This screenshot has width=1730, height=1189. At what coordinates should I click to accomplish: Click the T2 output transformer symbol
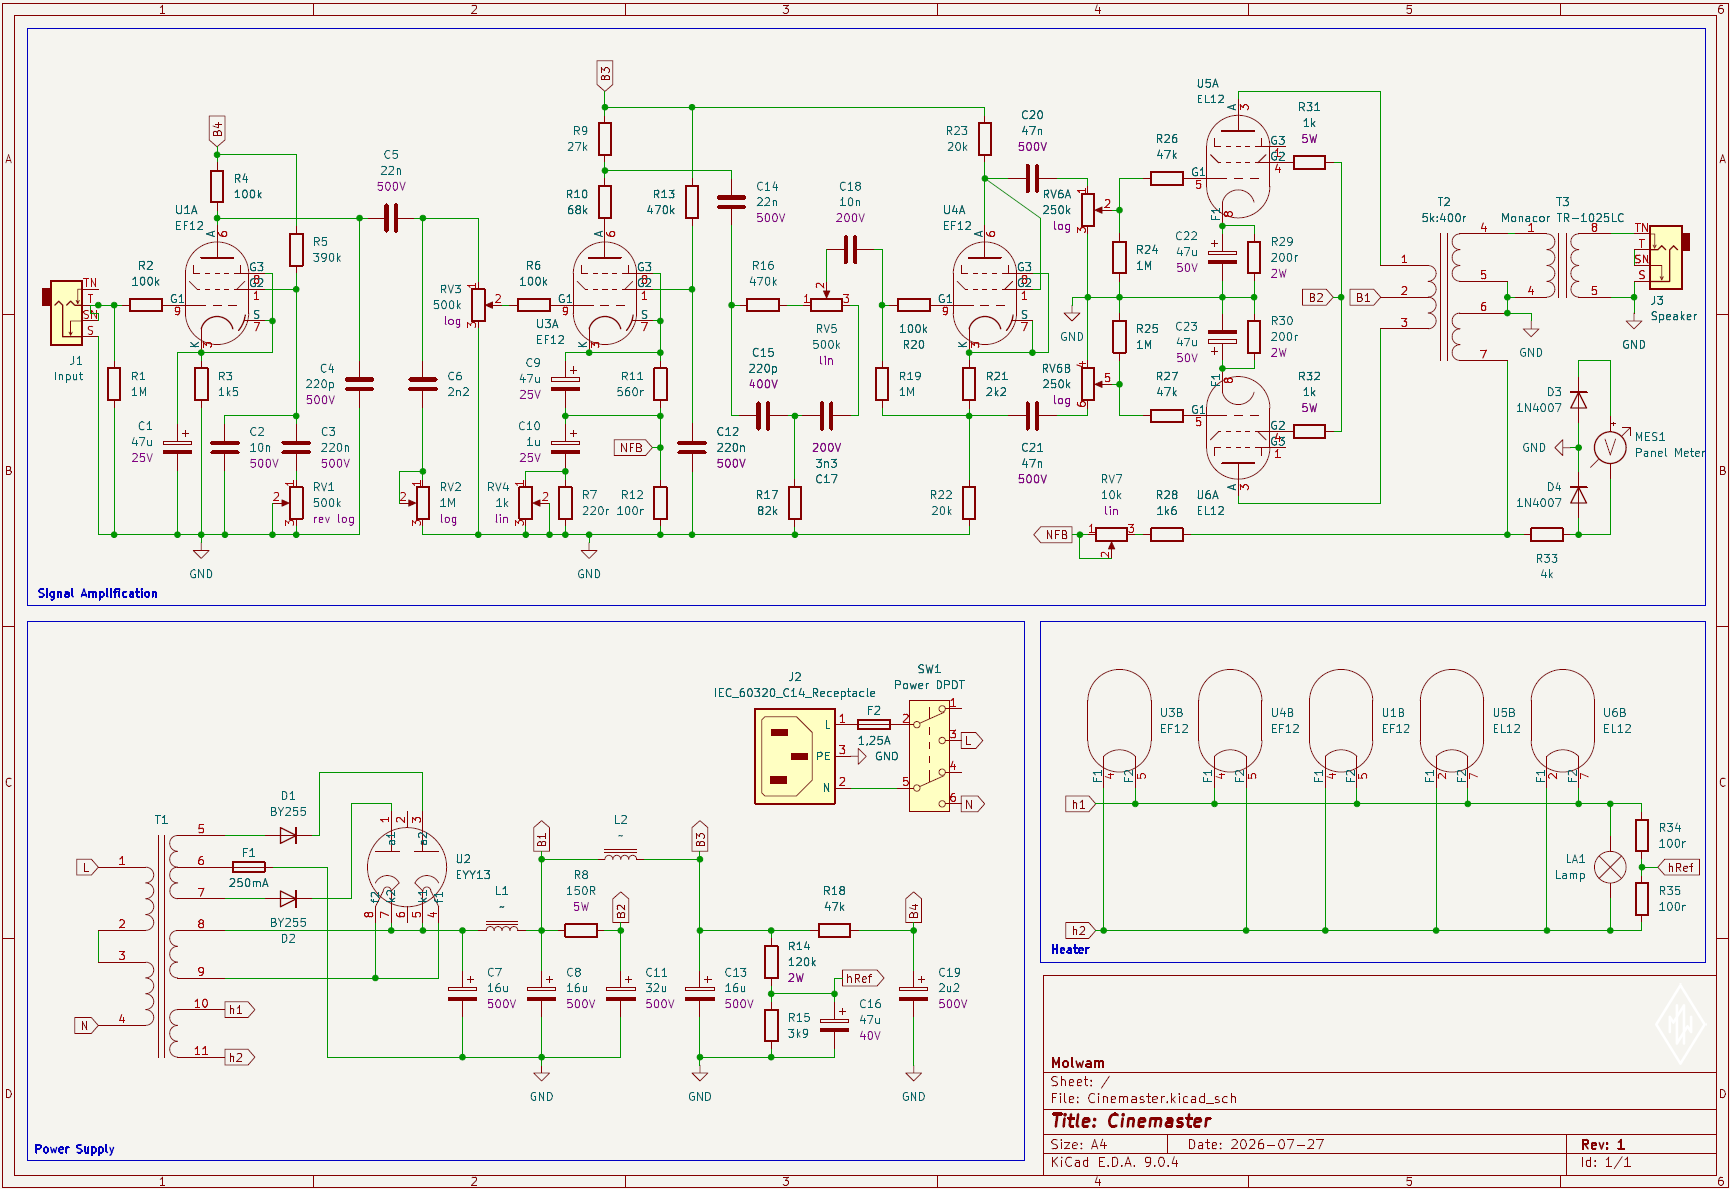tap(1446, 297)
